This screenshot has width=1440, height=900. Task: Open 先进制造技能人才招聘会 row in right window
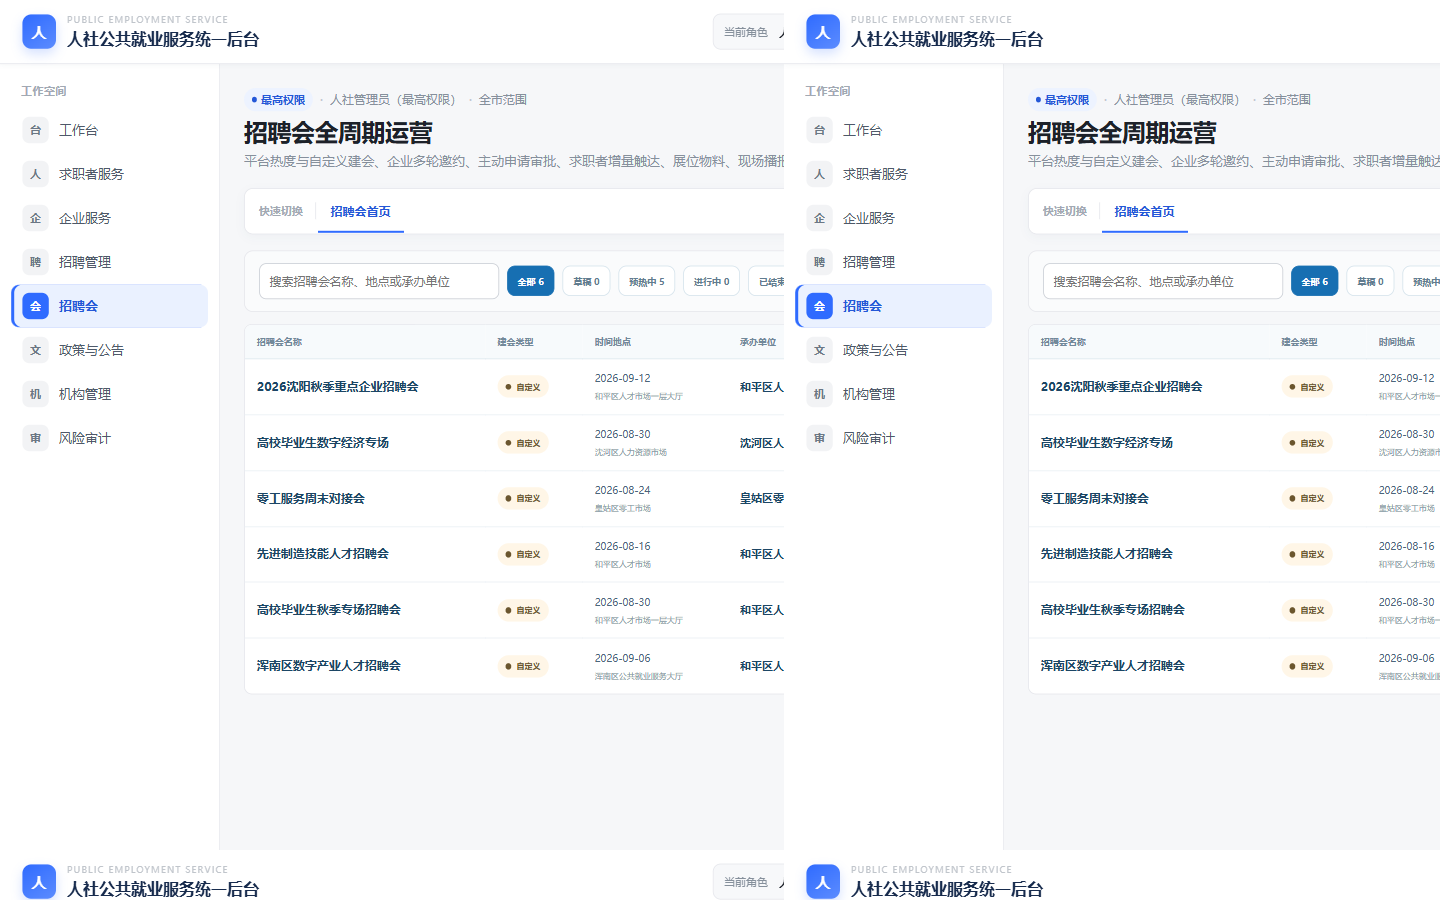[x=1234, y=554]
